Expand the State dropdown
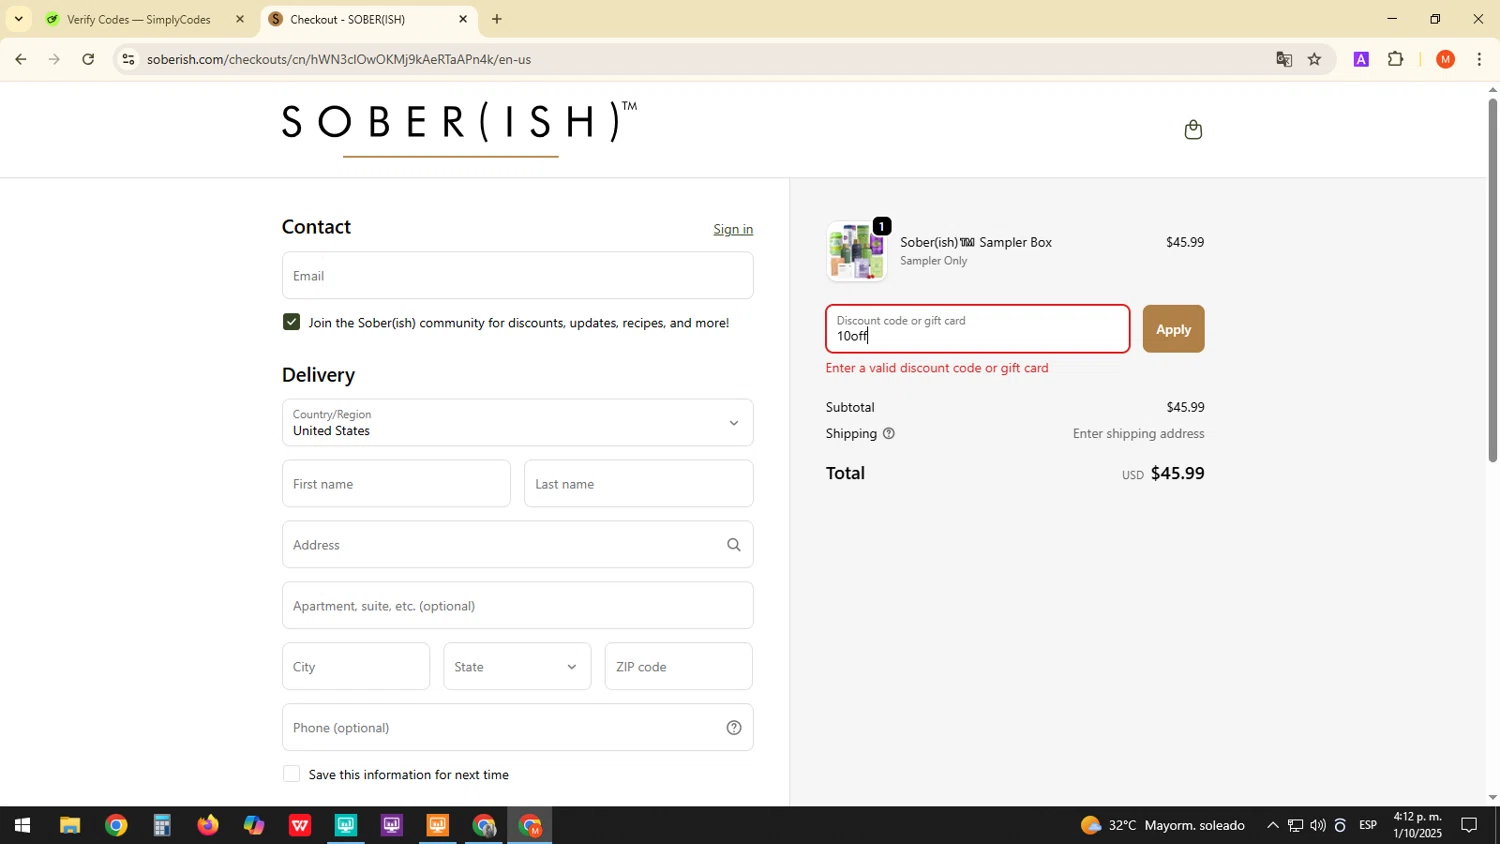 (517, 666)
